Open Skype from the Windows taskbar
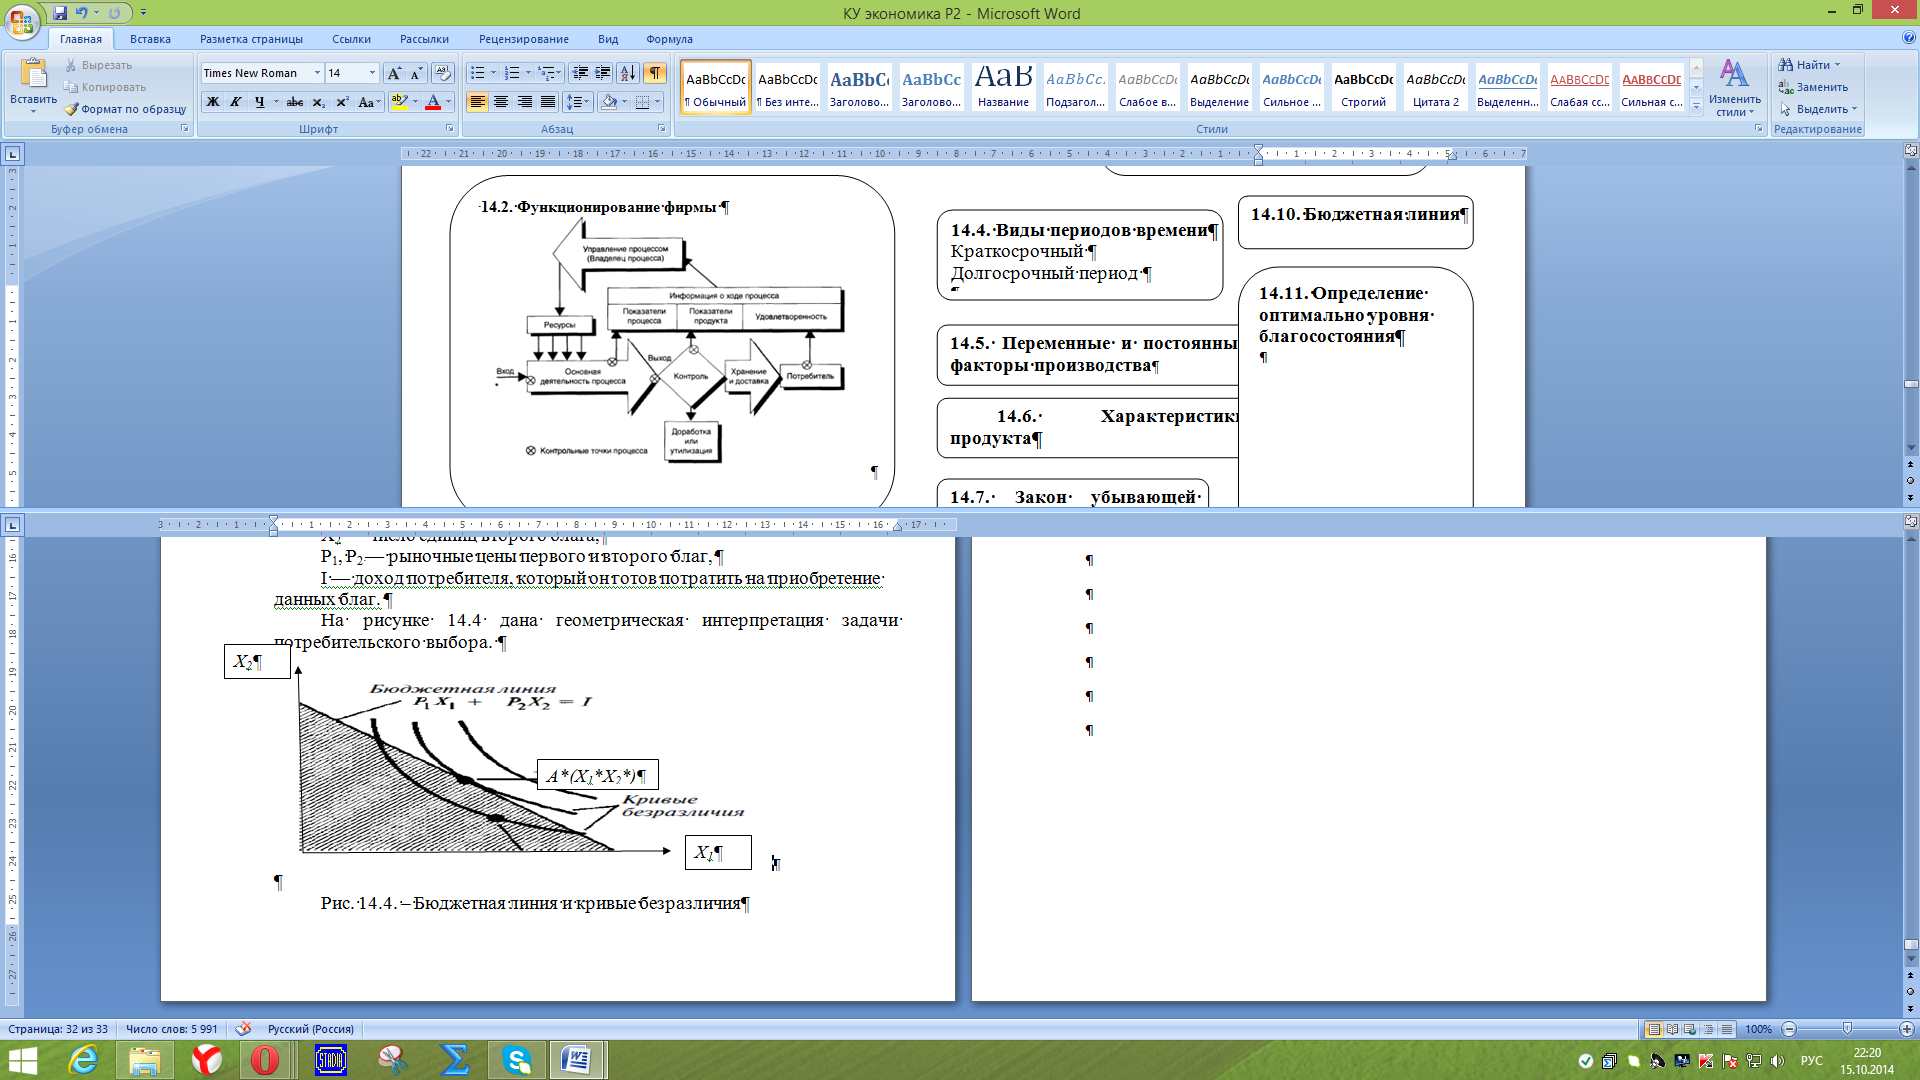Screen dimensions: 1920x1080 tap(517, 1060)
